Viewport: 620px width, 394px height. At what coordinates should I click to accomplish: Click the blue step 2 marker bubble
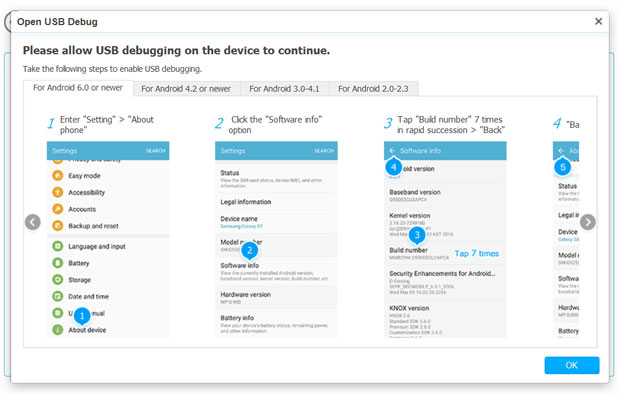click(250, 250)
